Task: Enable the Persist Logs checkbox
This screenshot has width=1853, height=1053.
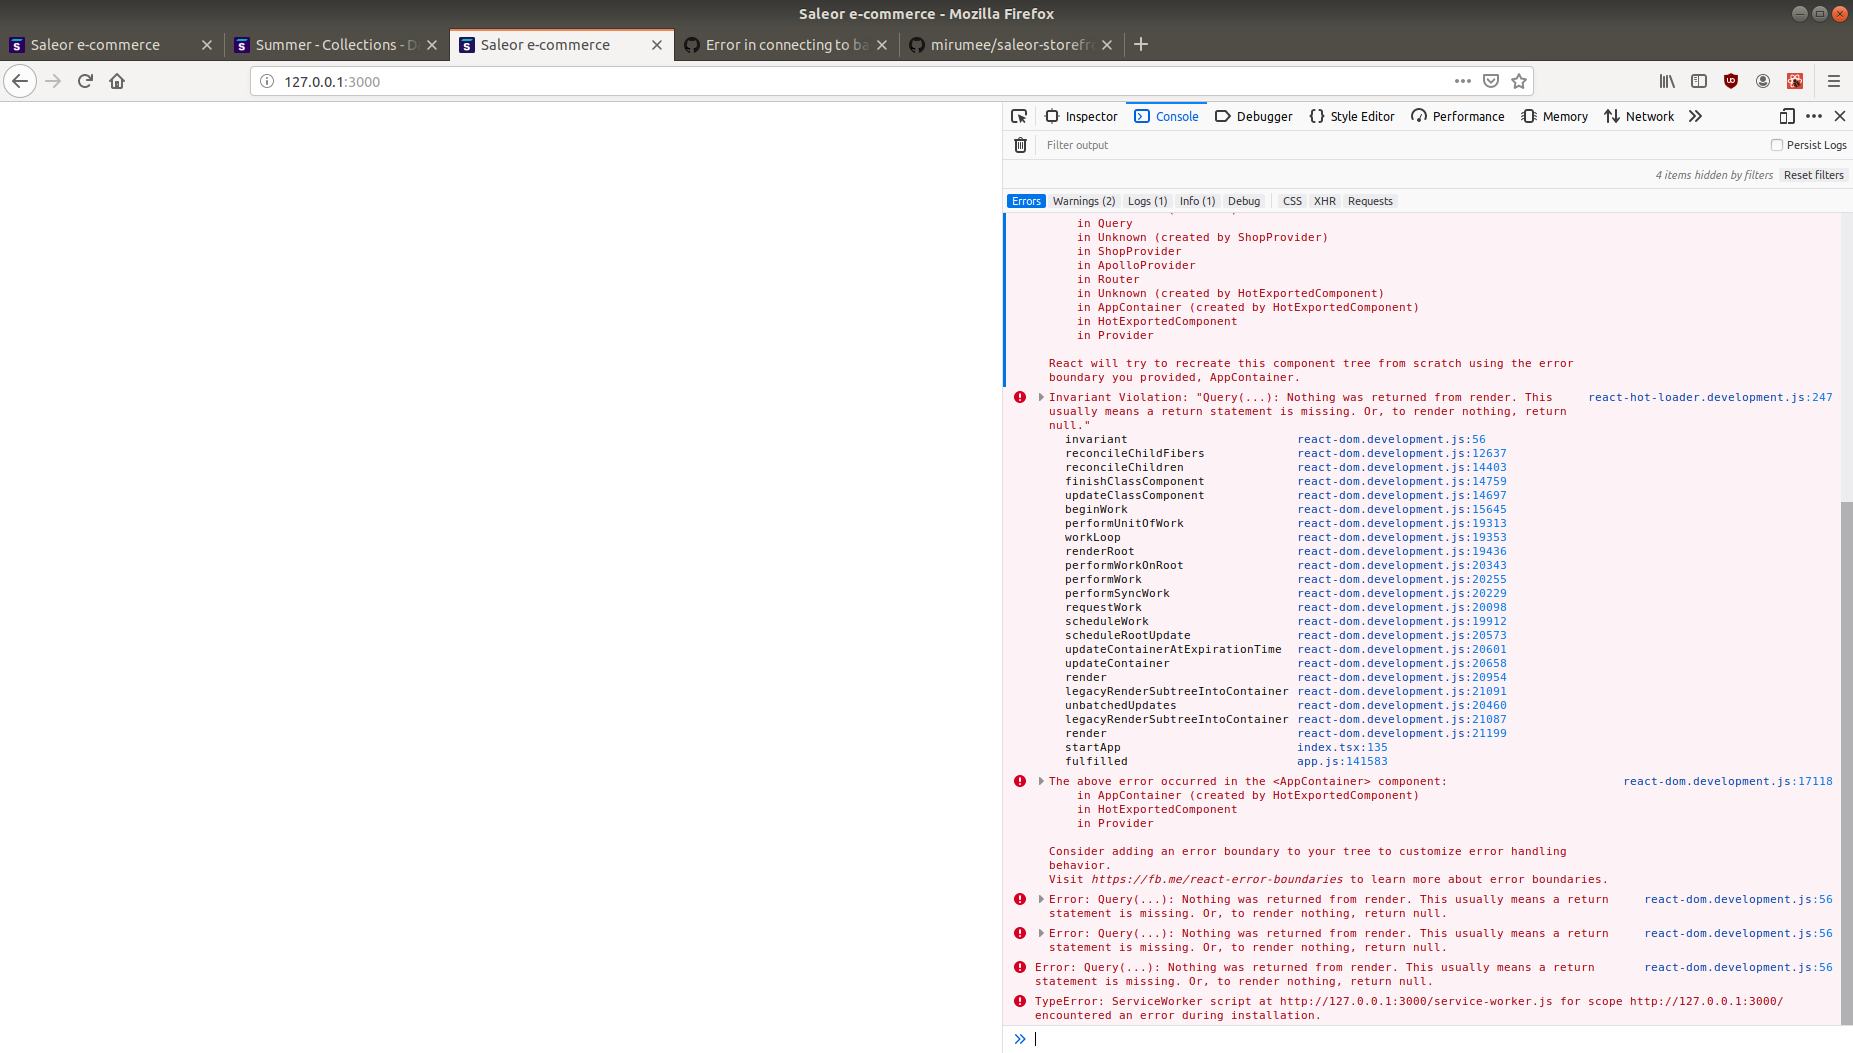Action: click(1776, 144)
